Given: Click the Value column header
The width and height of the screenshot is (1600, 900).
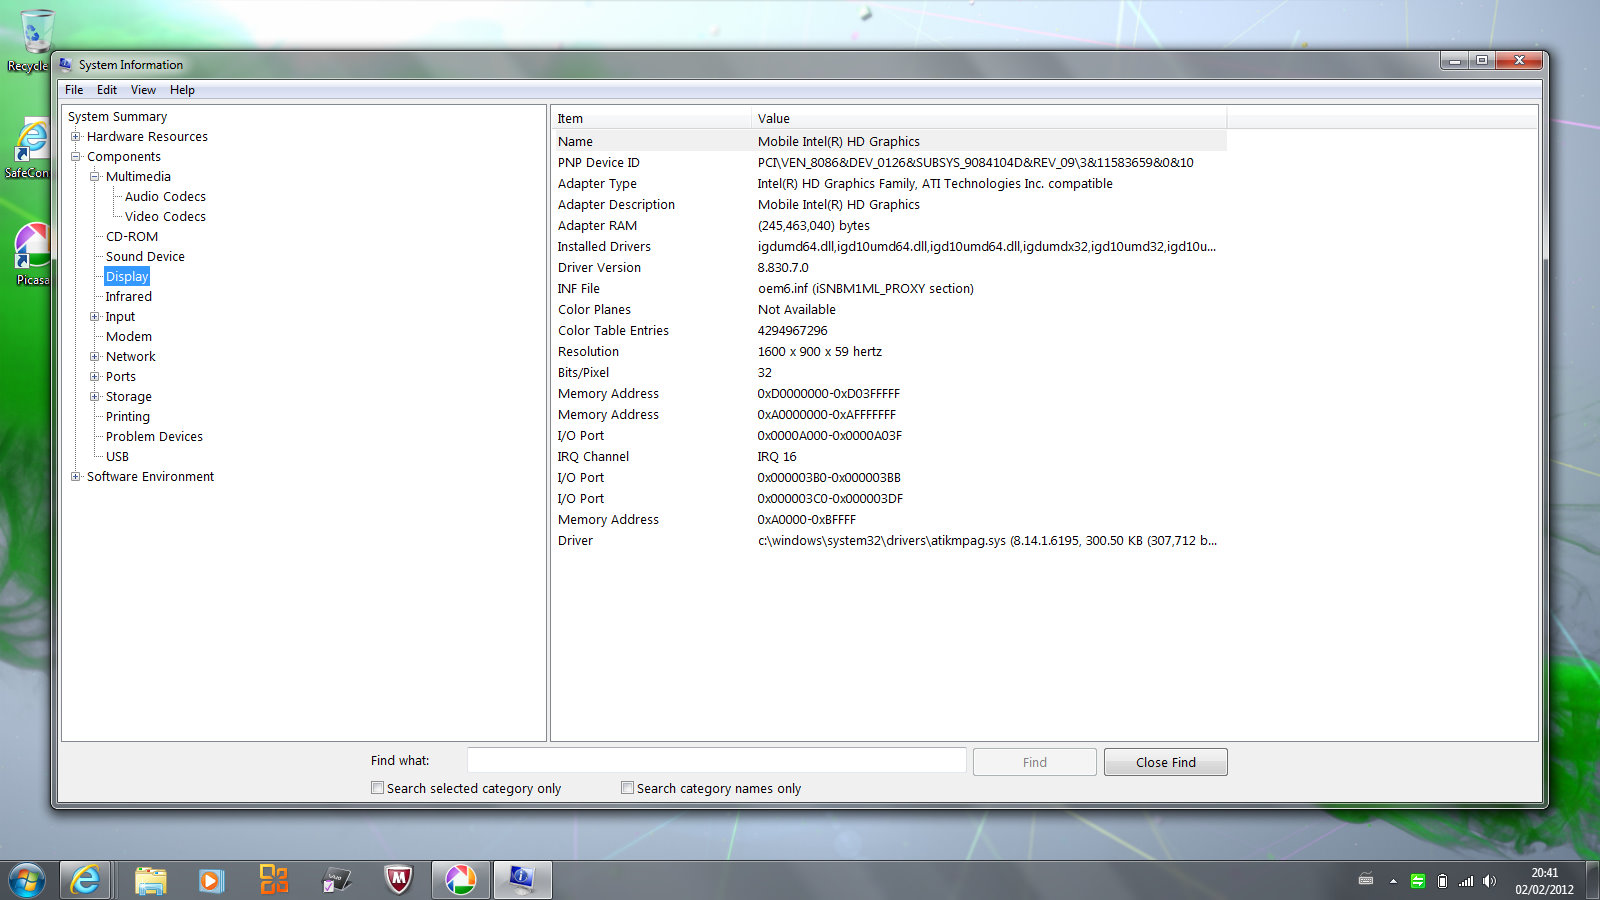Looking at the screenshot, I should pyautogui.click(x=989, y=118).
